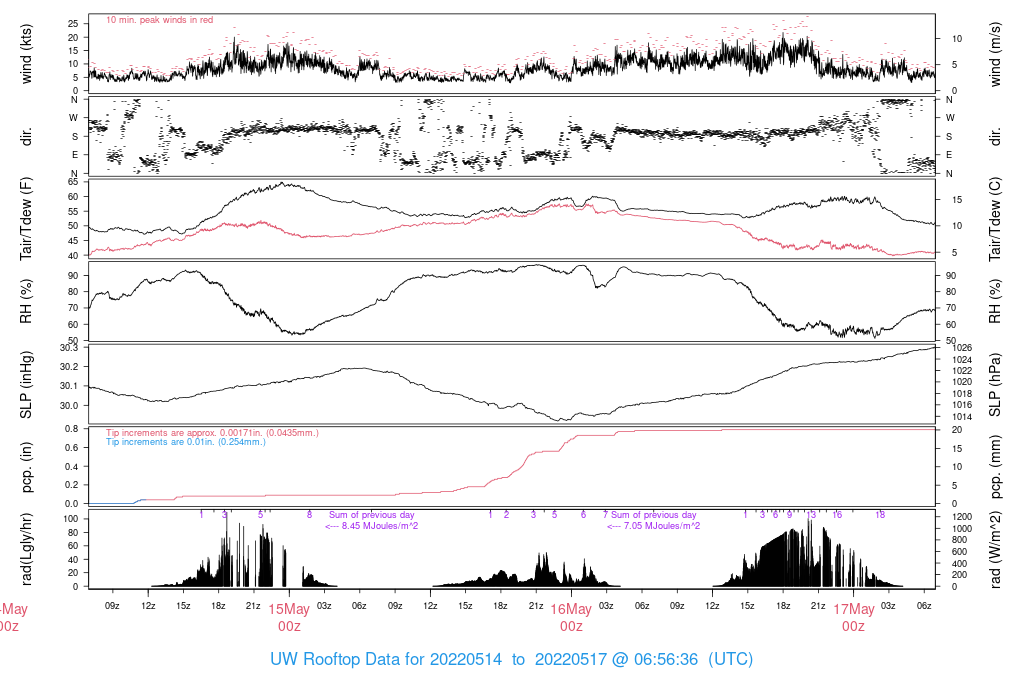Viewport: 1024px width, 700px height.
Task: Click the '17May' date label
Action: coord(853,609)
